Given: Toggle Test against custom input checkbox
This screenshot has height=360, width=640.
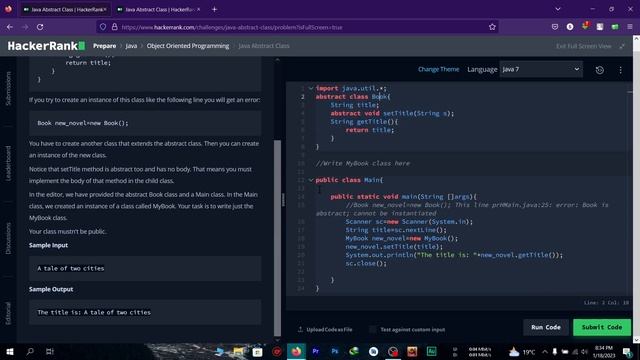Looking at the screenshot, I should [372, 329].
